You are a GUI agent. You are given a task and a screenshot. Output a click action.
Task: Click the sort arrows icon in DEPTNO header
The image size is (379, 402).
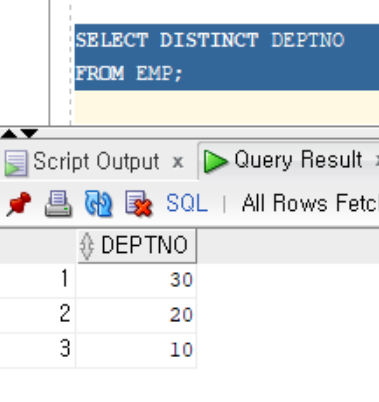coord(87,246)
